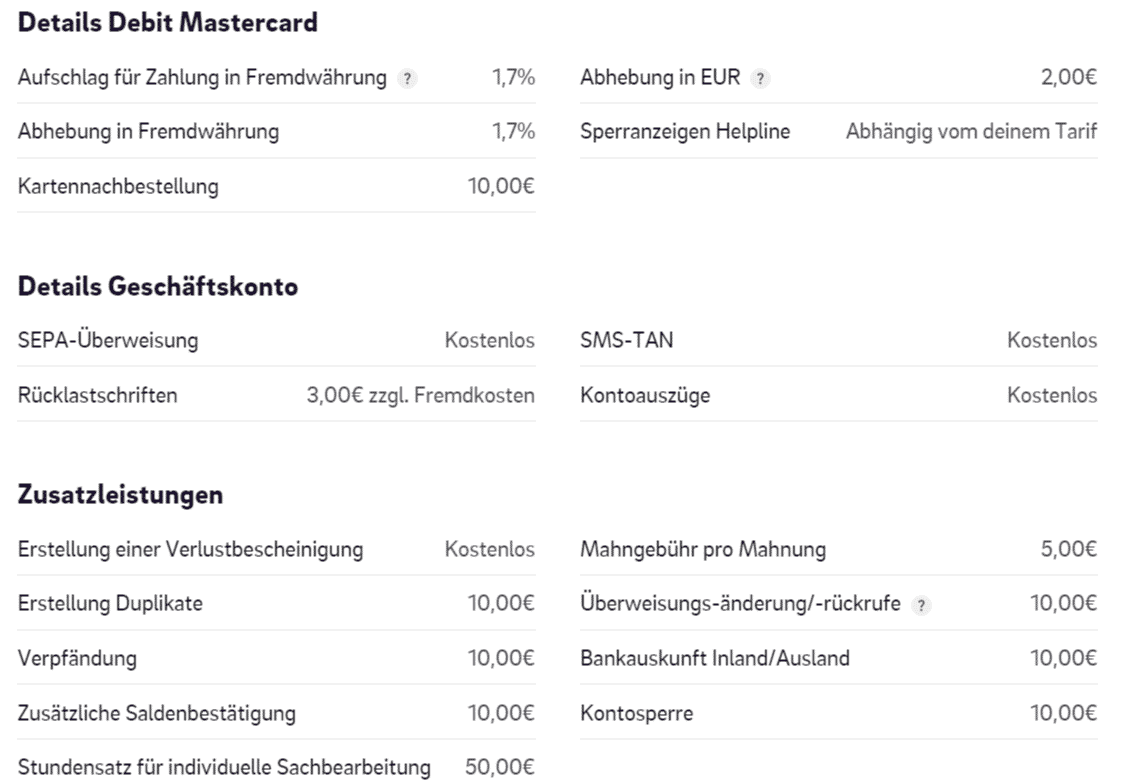Viewport: 1137px width, 784px height.
Task: Select the Details Debit Mastercard heading
Action: click(x=168, y=24)
